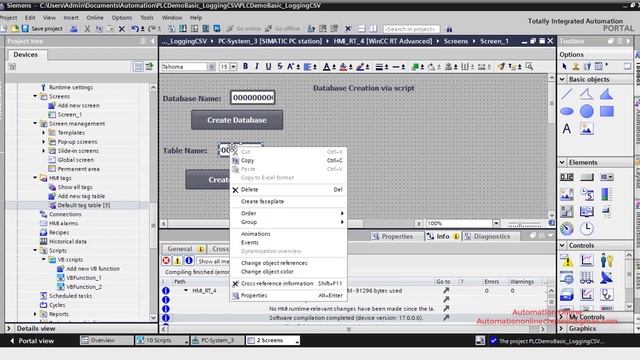This screenshot has height=360, width=640.
Task: Click the Search in project field
Action: pyautogui.click(x=411, y=29)
